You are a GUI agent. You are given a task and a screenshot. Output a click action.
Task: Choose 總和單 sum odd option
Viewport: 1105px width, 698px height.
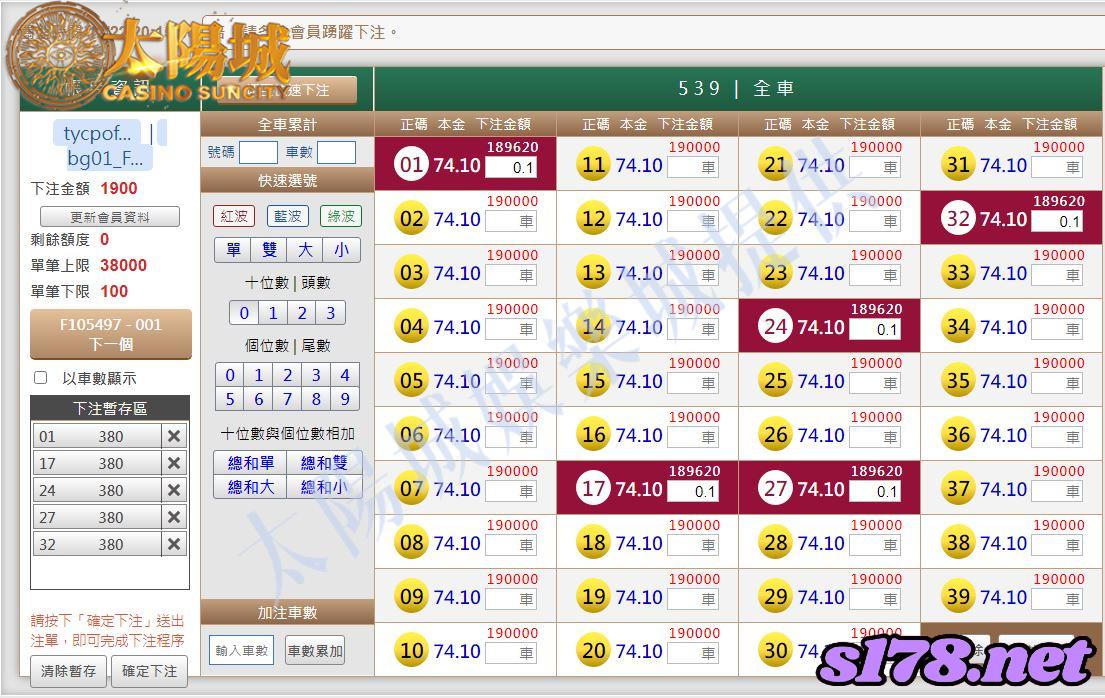click(x=250, y=463)
